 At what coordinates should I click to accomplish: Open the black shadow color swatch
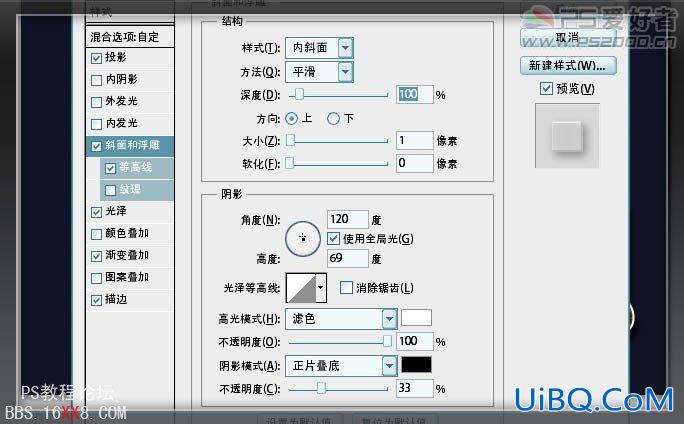tap(416, 365)
